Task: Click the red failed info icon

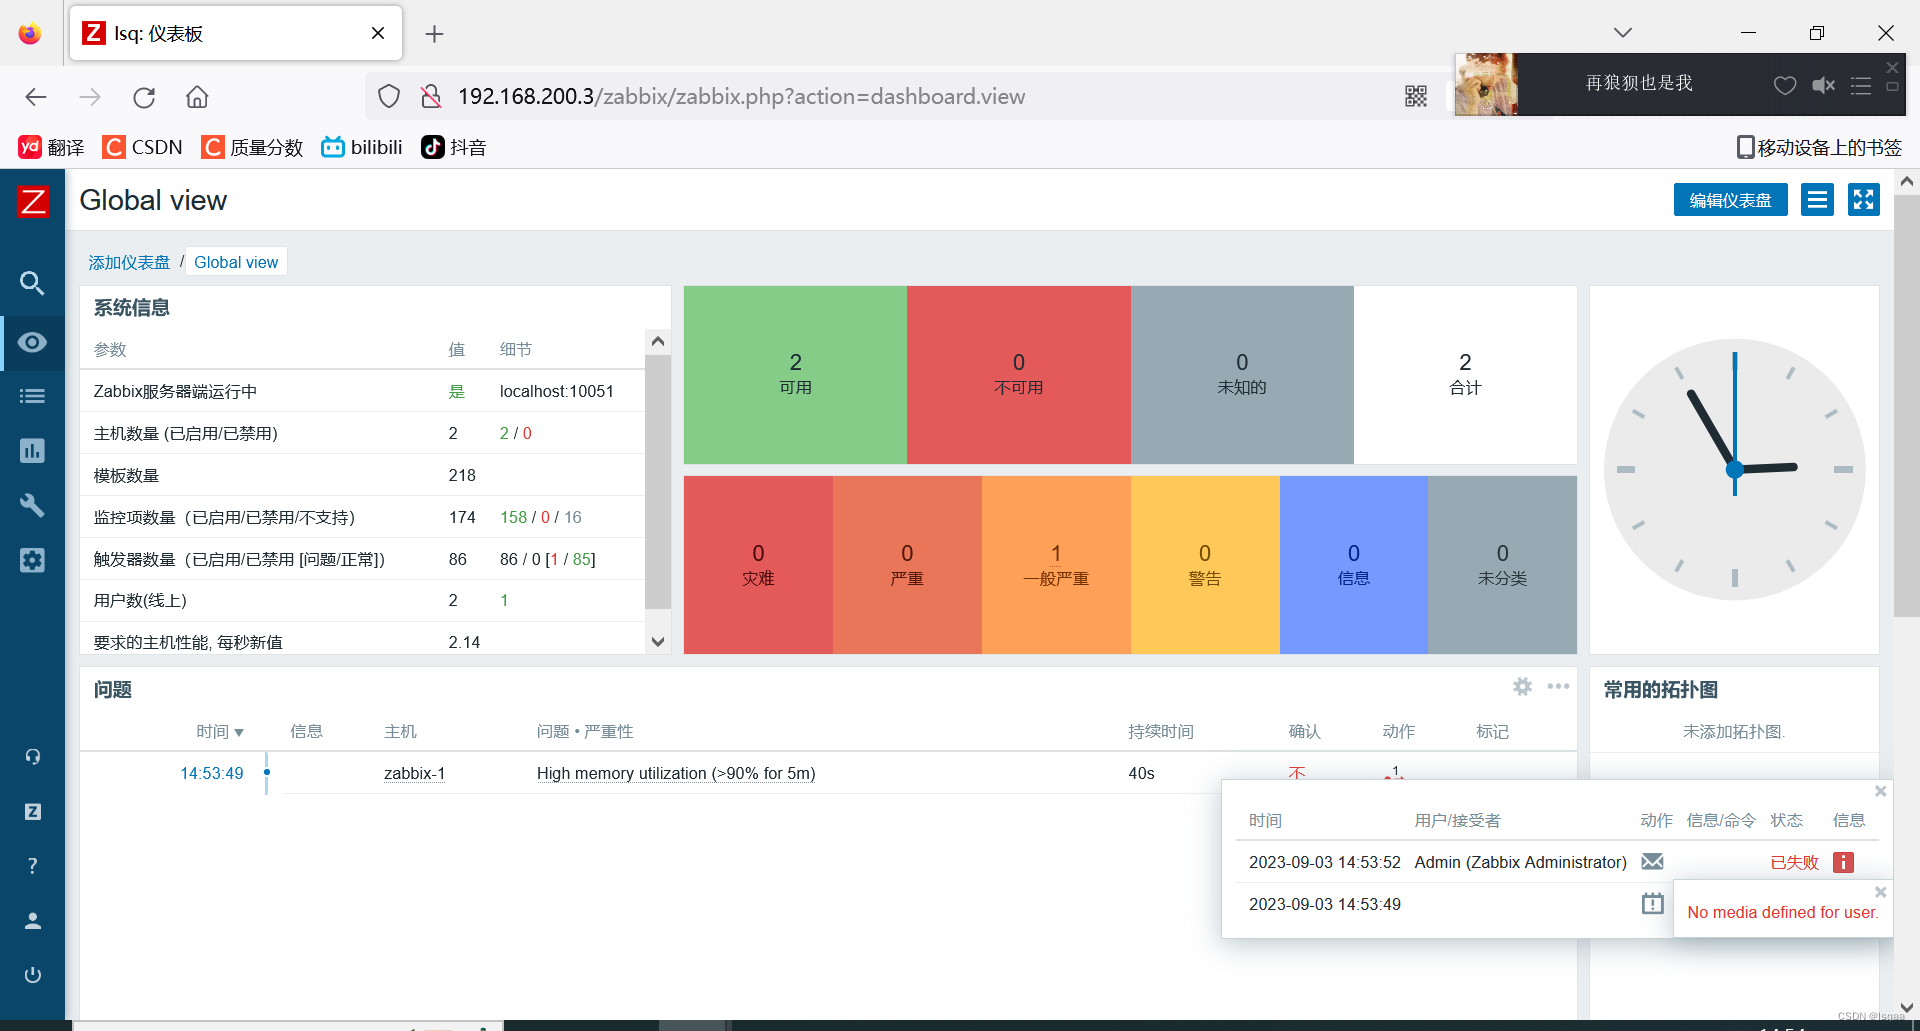Action: pos(1843,862)
